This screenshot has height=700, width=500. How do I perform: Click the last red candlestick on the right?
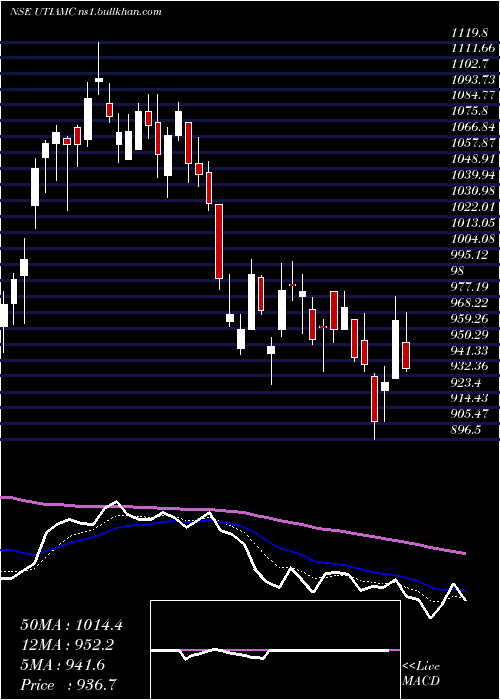tap(406, 355)
